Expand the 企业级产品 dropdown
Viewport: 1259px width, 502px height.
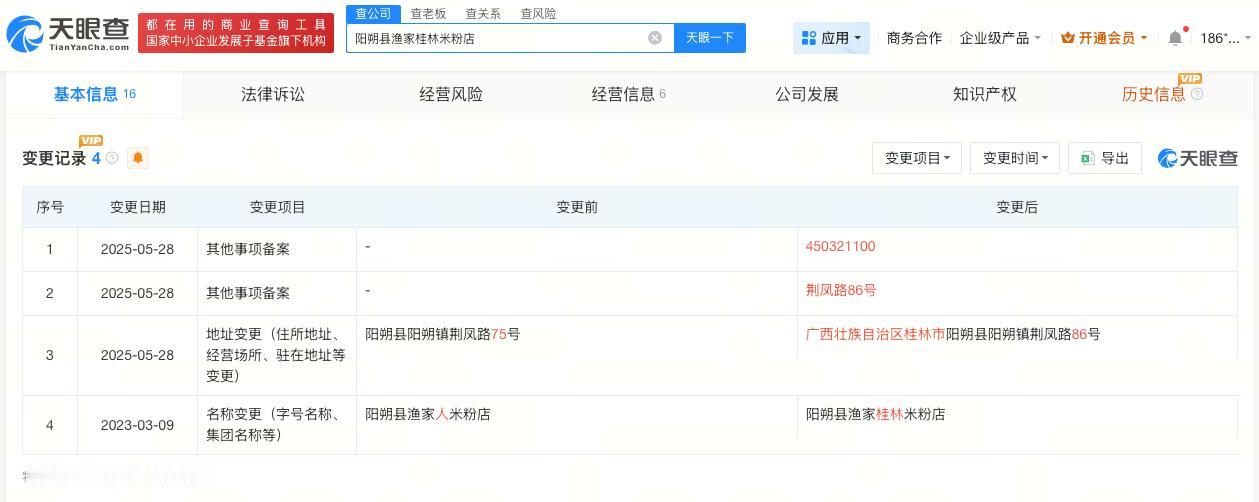1000,38
